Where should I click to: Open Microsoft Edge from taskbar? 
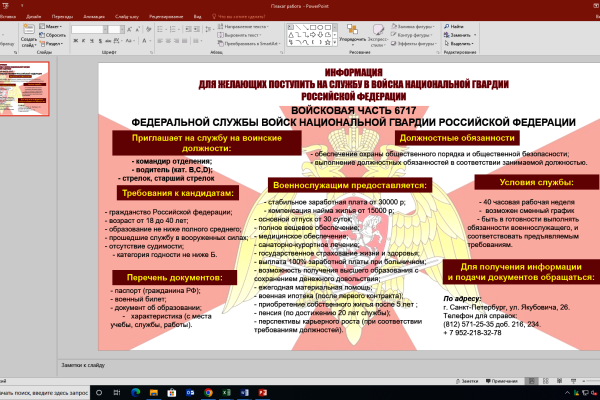pos(135,392)
